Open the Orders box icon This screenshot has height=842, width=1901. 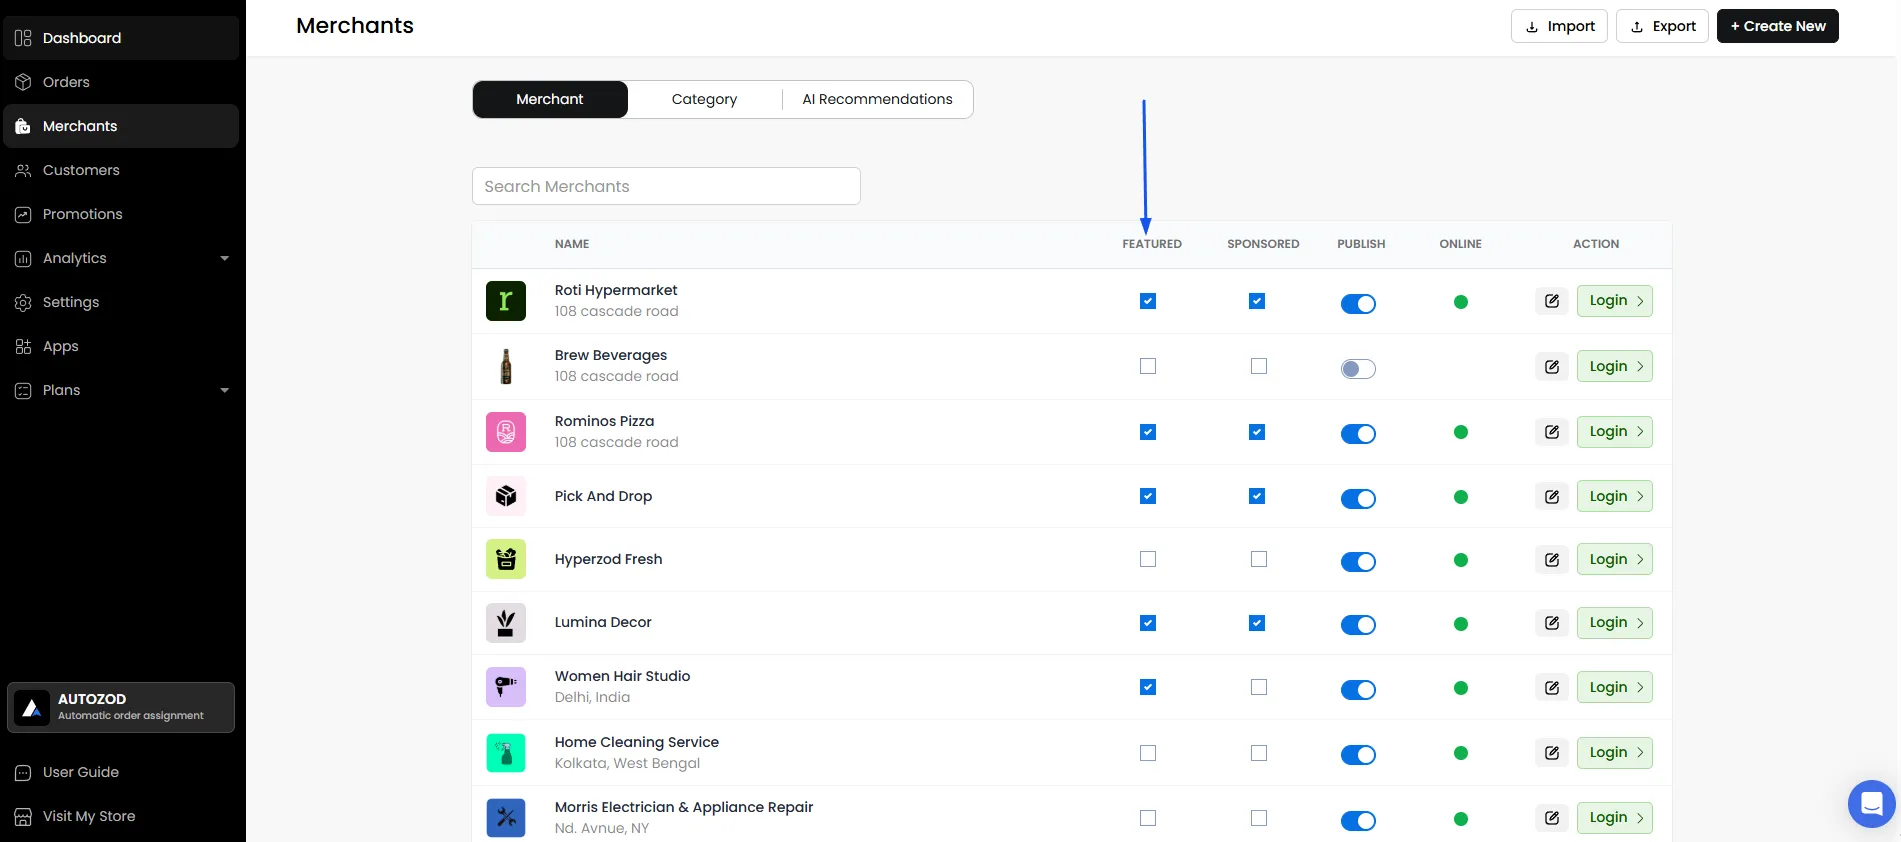click(23, 82)
